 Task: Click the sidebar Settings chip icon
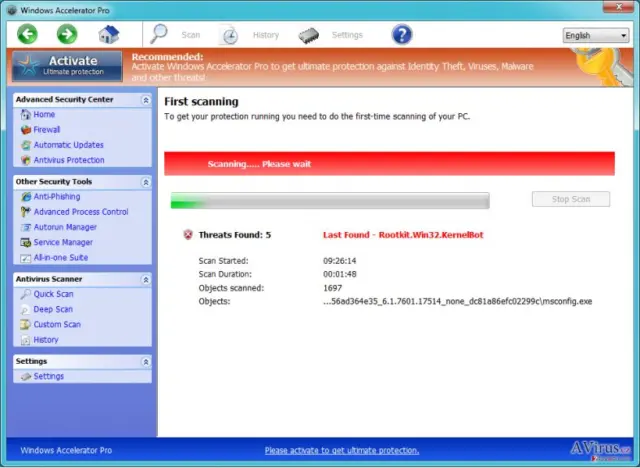26,377
